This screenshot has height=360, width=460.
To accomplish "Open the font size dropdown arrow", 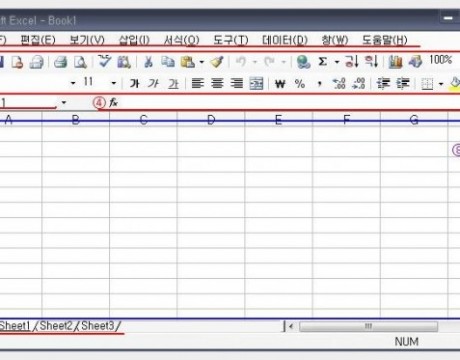I will point(114,83).
